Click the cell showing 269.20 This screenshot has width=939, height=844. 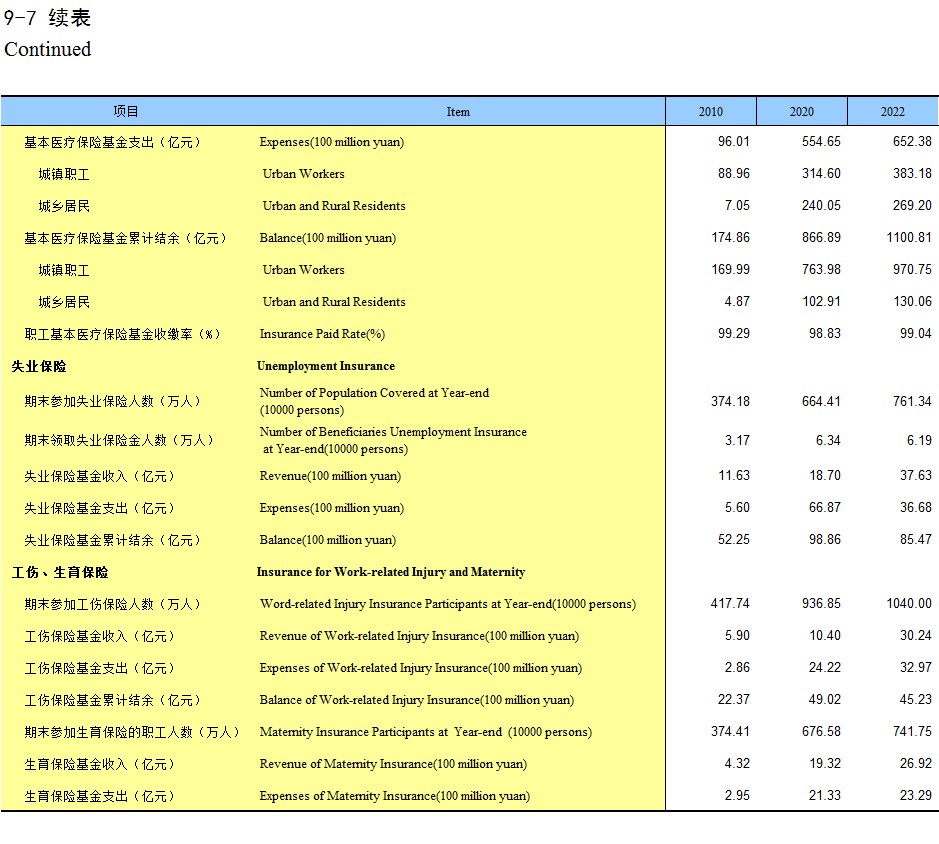point(912,205)
